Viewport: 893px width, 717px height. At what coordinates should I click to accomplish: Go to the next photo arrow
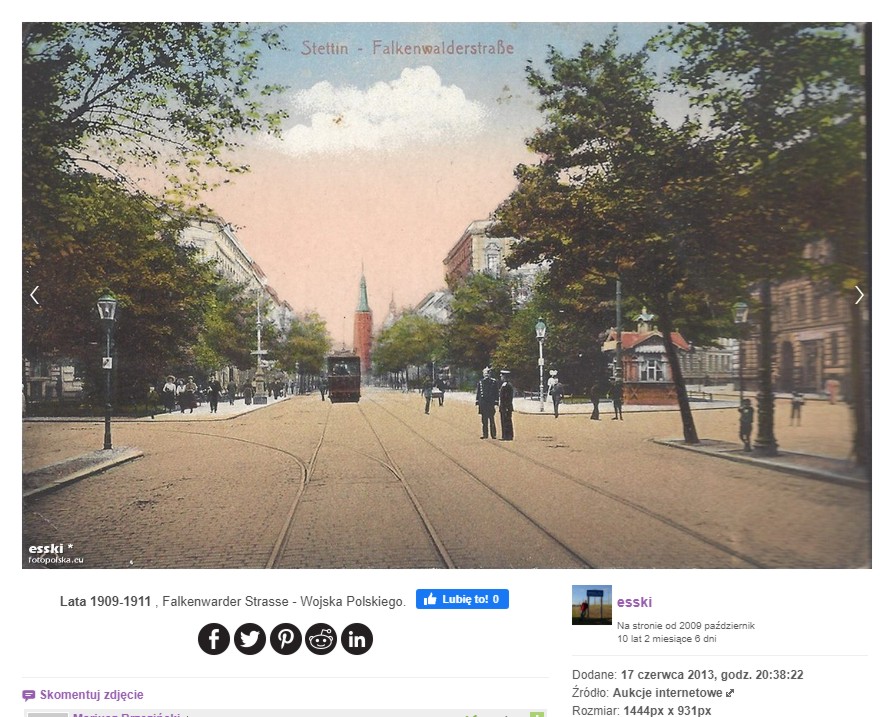pyautogui.click(x=859, y=295)
